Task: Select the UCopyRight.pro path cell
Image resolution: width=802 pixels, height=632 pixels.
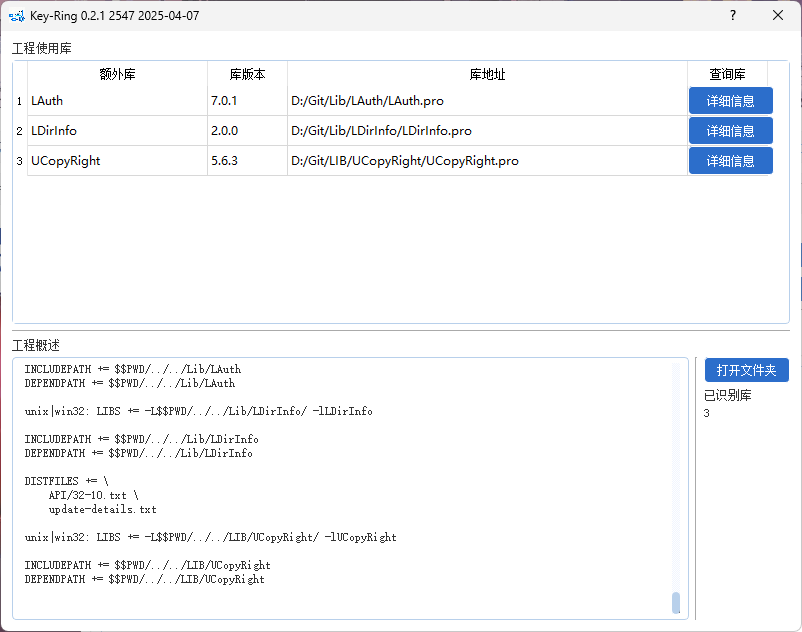Action: pos(487,161)
